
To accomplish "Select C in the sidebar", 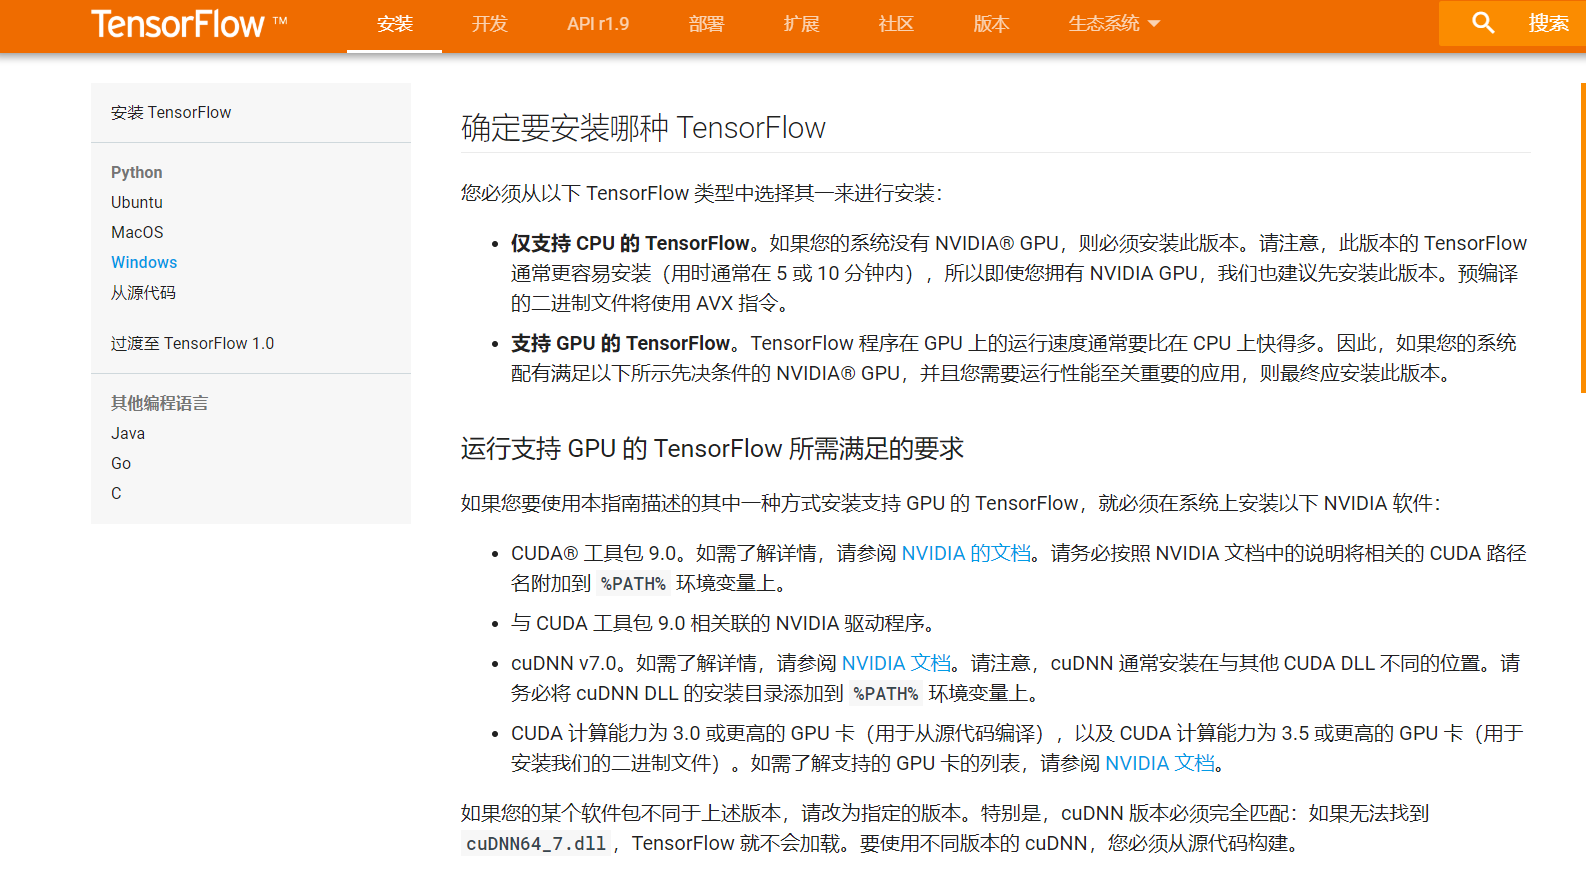I will [116, 493].
